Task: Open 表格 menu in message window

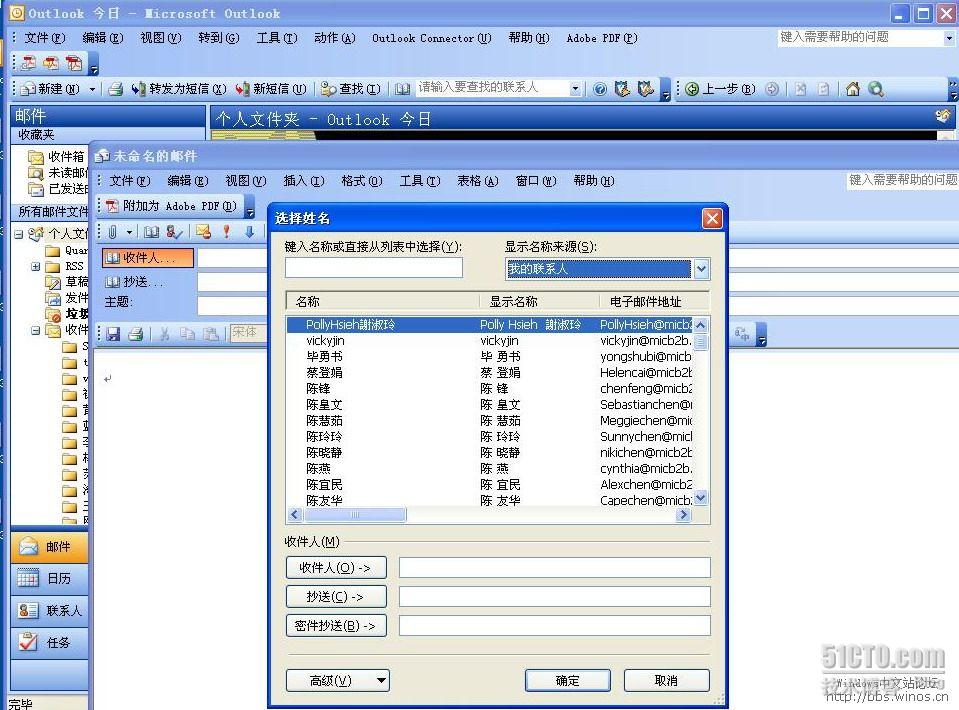Action: pos(478,181)
